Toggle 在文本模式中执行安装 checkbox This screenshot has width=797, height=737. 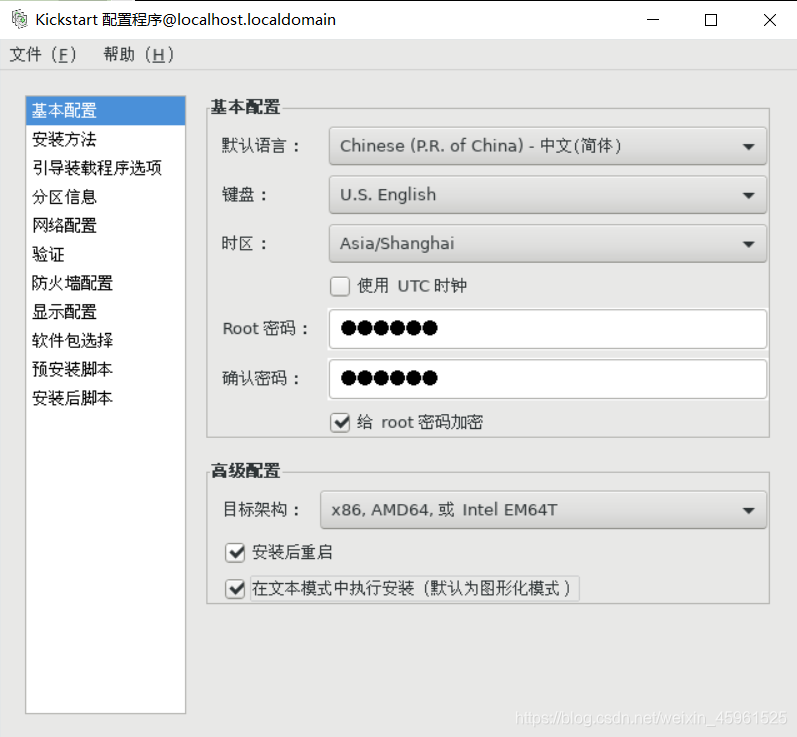(x=235, y=589)
